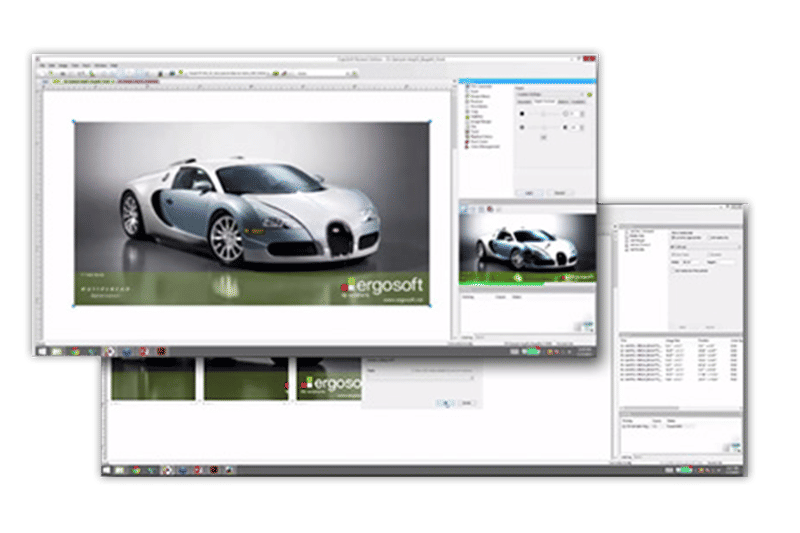This screenshot has height=533, width=800.
Task: Open the combo box in back window dialog
Action: 421,378
